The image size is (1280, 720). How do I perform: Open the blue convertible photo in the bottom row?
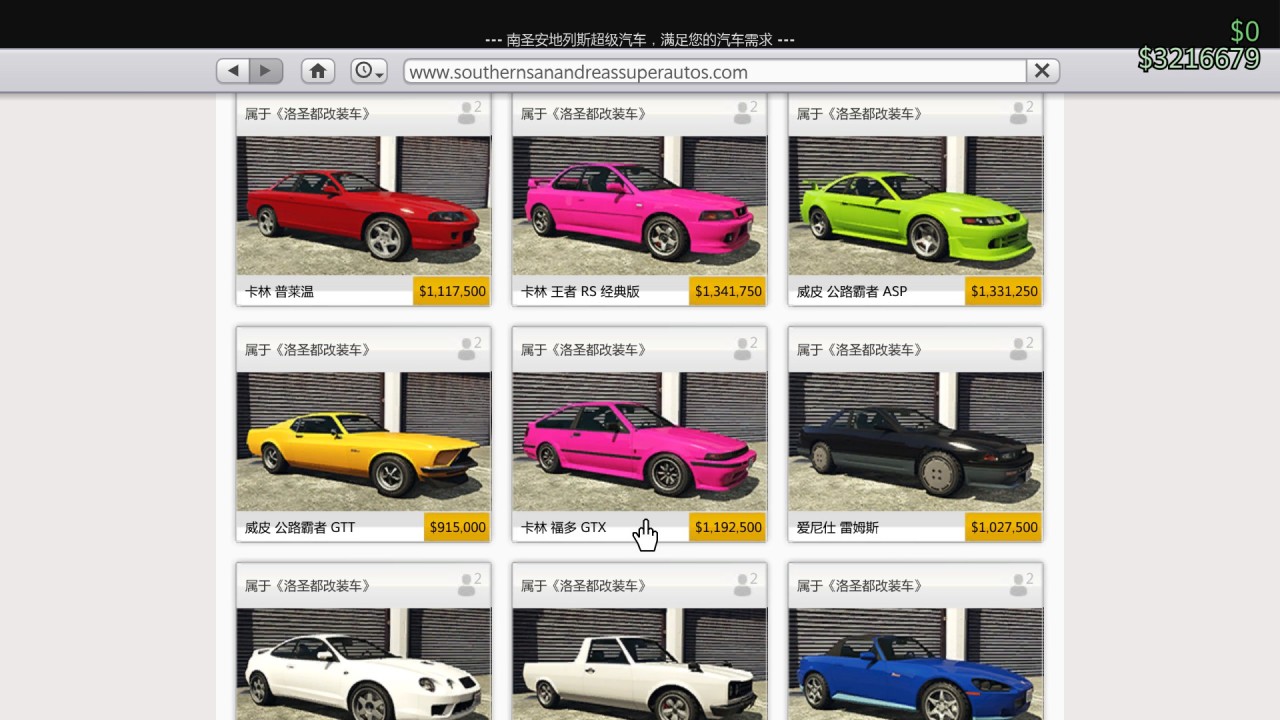(916, 664)
